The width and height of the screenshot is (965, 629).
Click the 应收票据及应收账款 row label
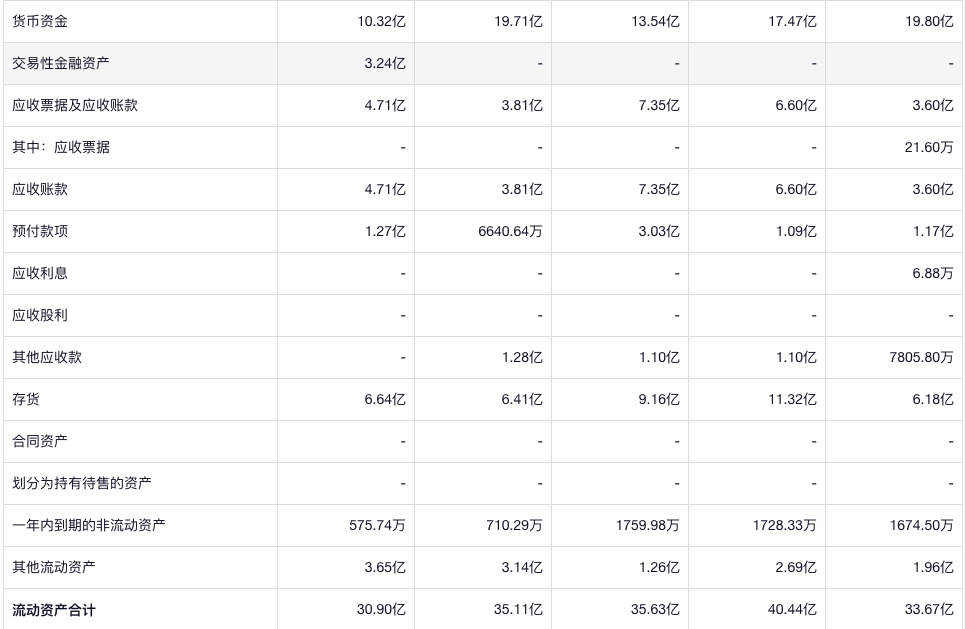point(75,105)
